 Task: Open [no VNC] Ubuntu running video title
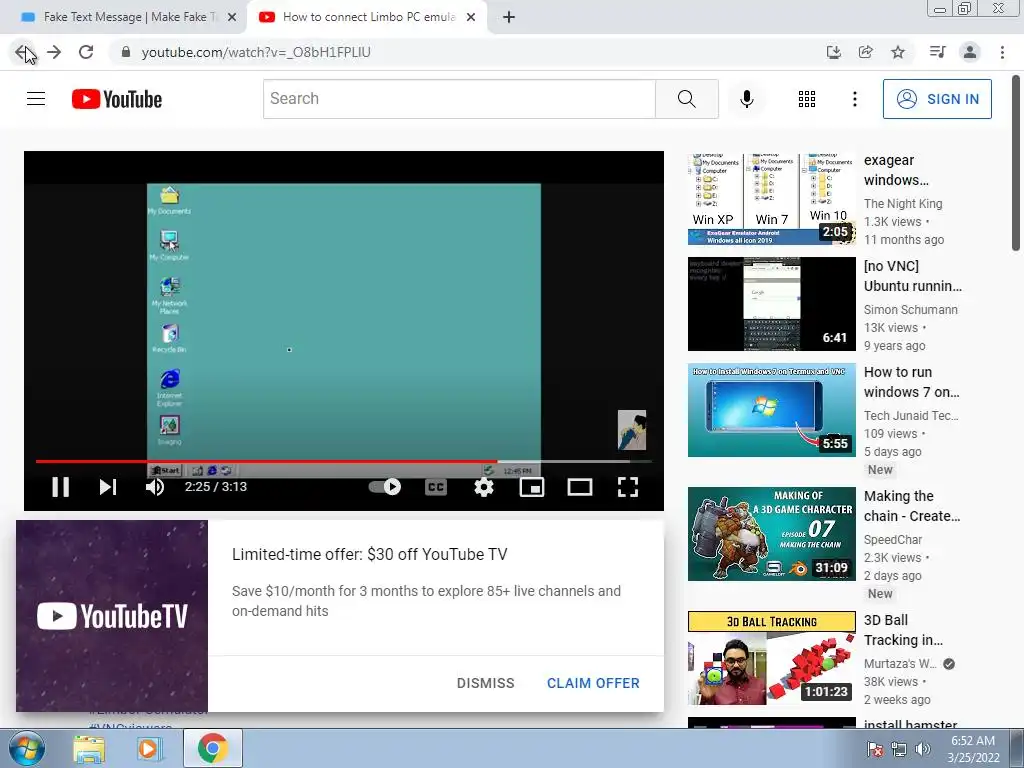click(x=912, y=276)
